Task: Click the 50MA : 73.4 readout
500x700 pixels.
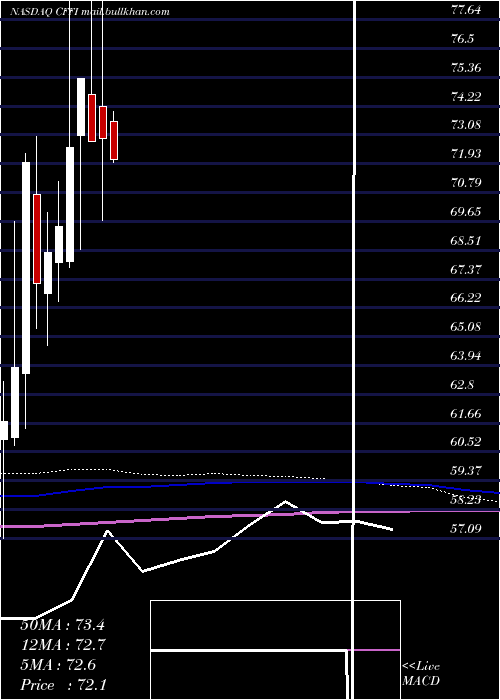Action: [62, 625]
